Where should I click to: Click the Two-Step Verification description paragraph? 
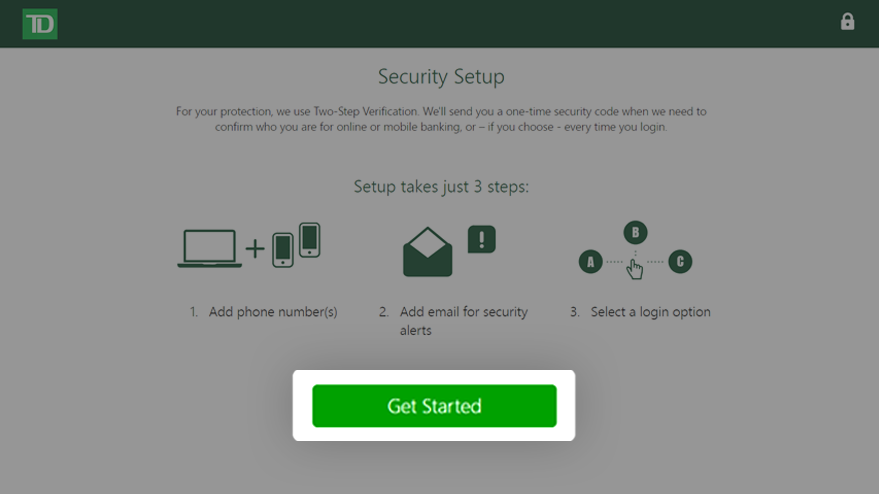click(x=441, y=119)
